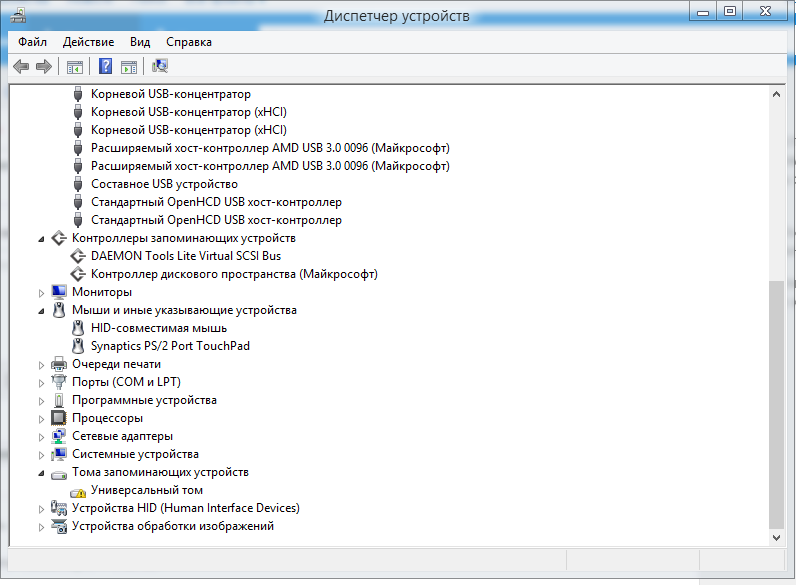Click the Scan for hardware changes icon

[x=160, y=66]
